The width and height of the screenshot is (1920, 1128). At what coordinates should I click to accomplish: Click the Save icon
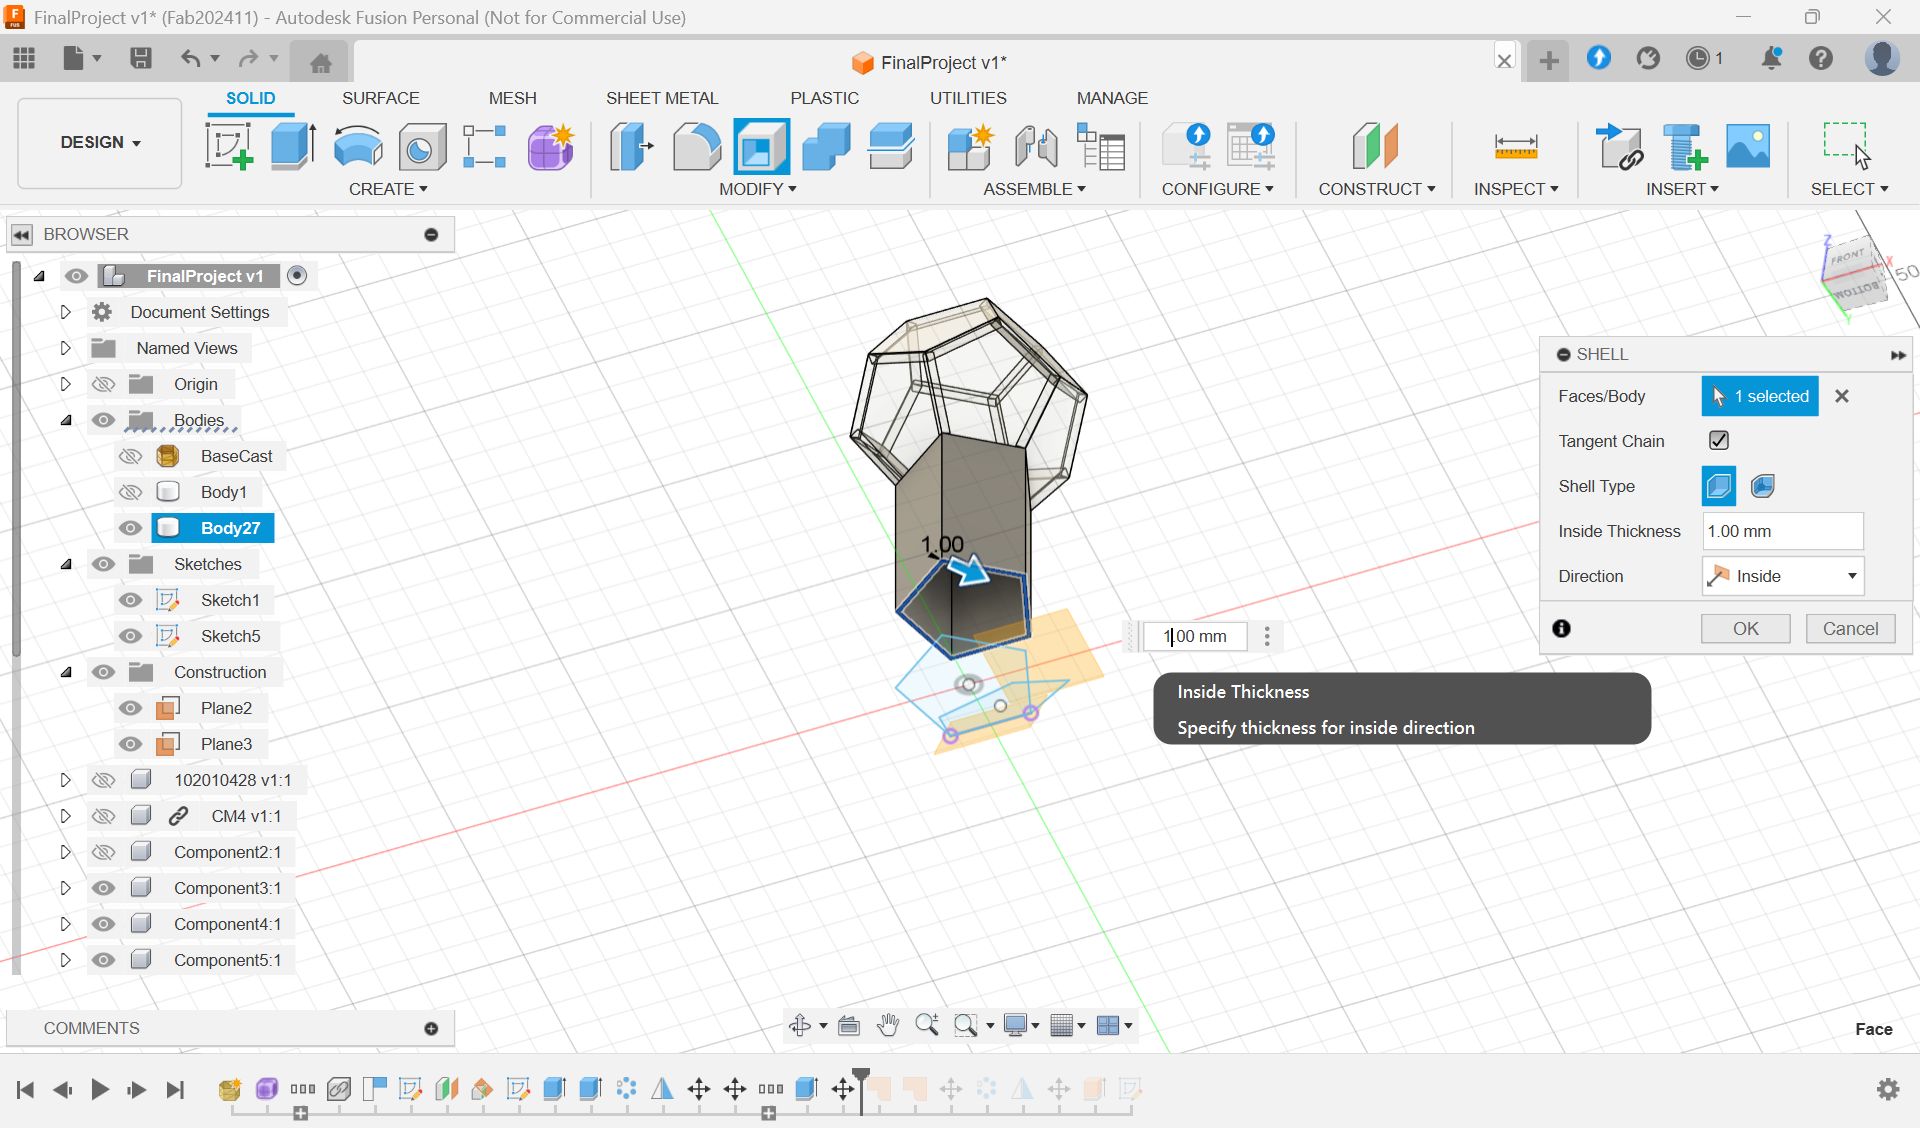coord(141,58)
